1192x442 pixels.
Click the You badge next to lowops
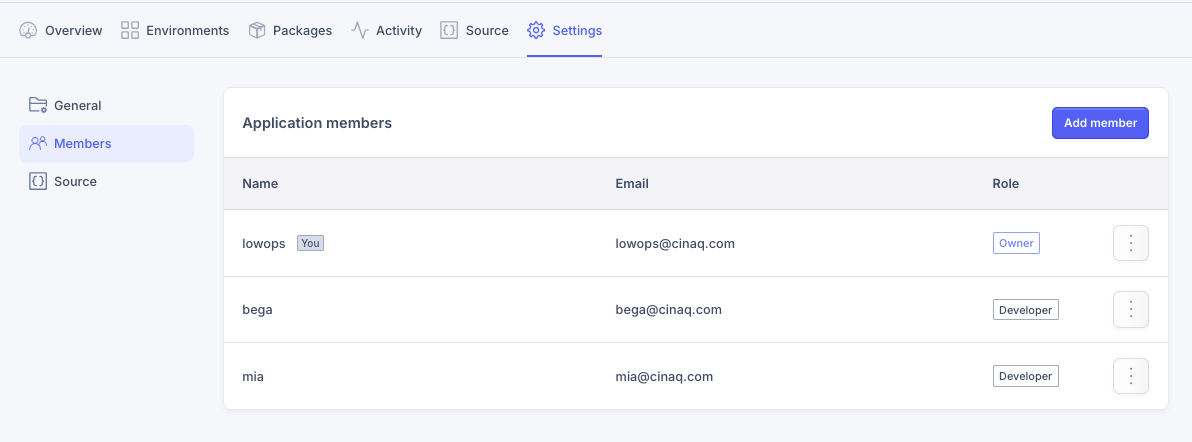310,243
